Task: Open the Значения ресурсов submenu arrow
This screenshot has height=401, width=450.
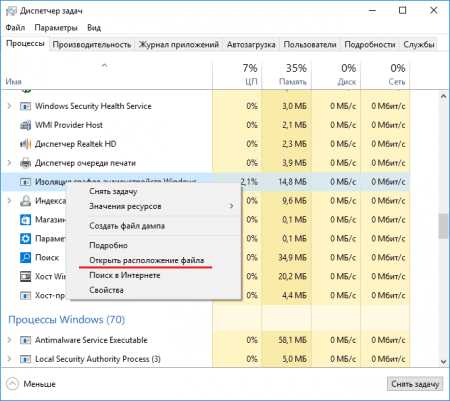Action: tap(231, 206)
